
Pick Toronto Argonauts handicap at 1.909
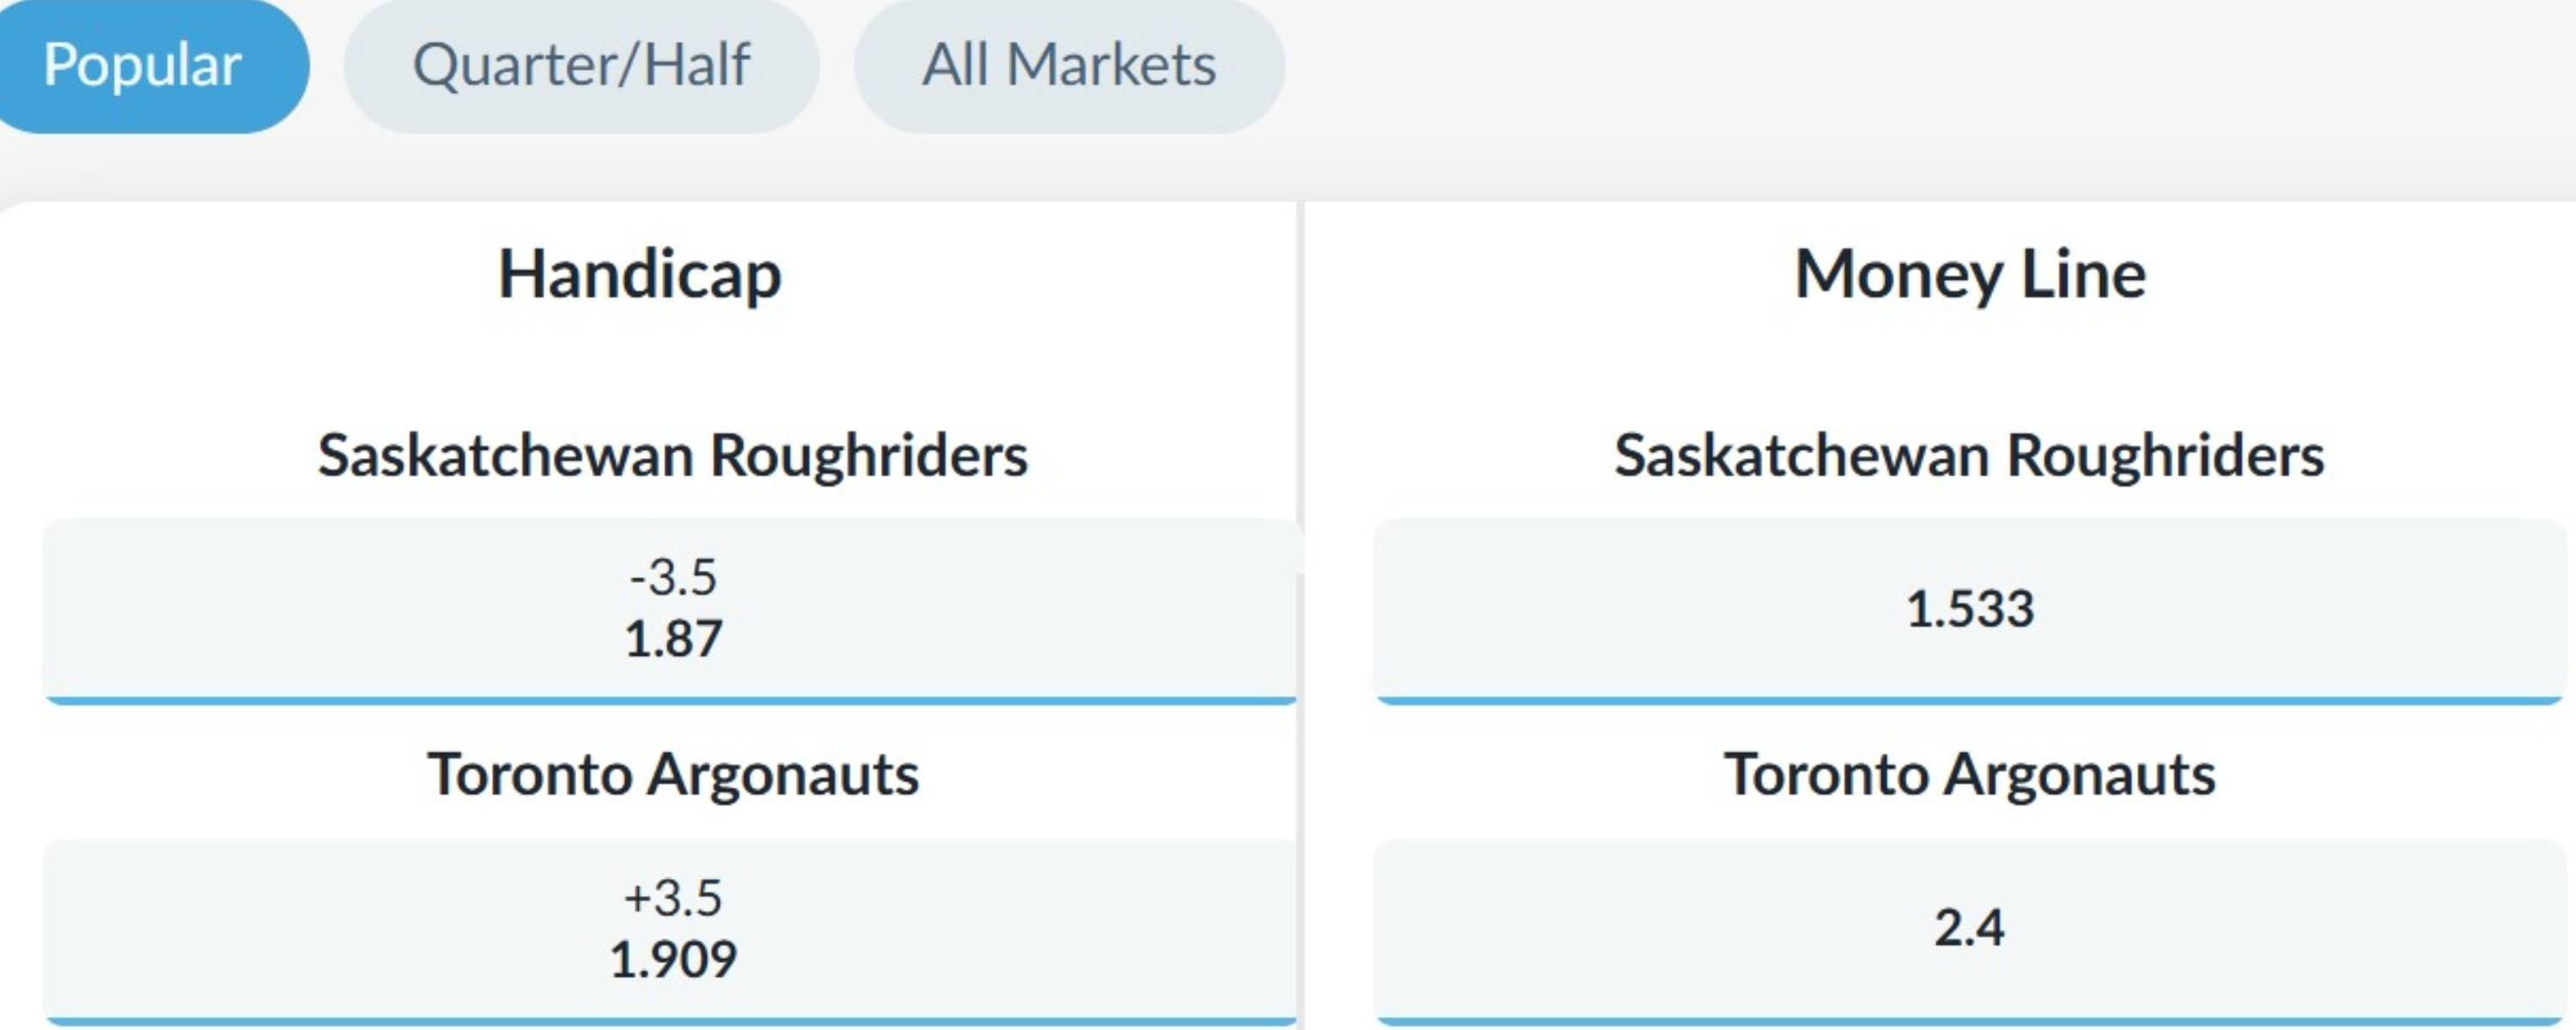pos(672,928)
